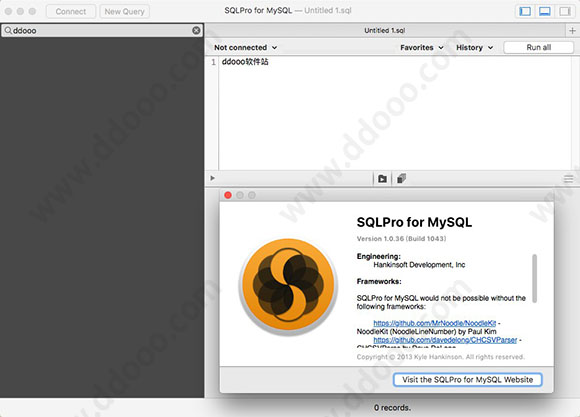This screenshot has width=580, height=417.
Task: Open the History dropdown
Action: pos(474,47)
